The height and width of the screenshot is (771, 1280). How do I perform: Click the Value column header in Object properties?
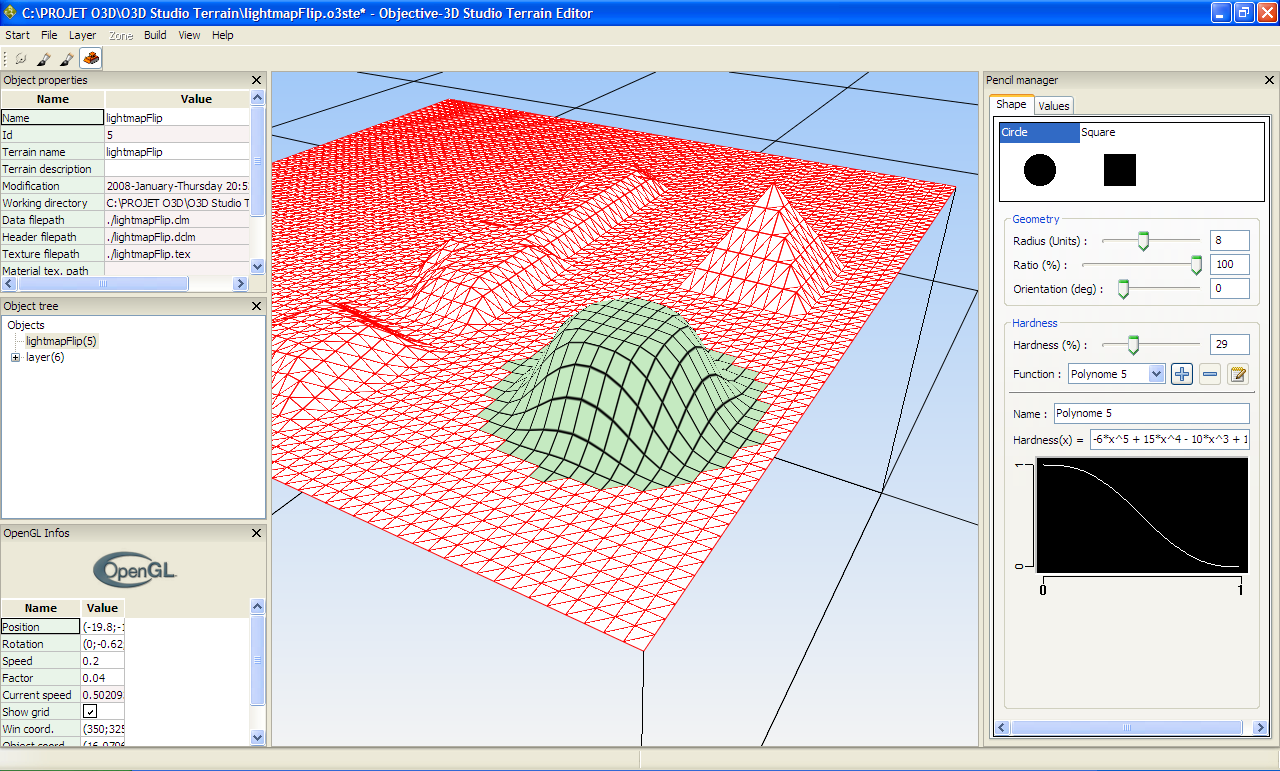[196, 99]
